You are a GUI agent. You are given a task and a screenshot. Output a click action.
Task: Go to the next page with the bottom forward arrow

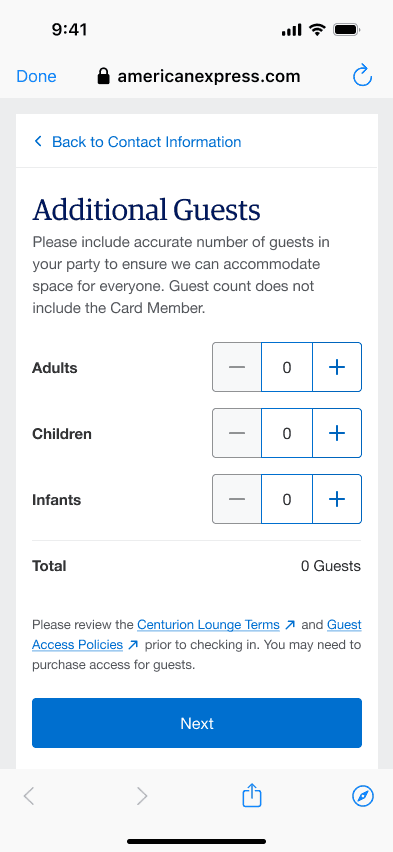click(x=142, y=797)
